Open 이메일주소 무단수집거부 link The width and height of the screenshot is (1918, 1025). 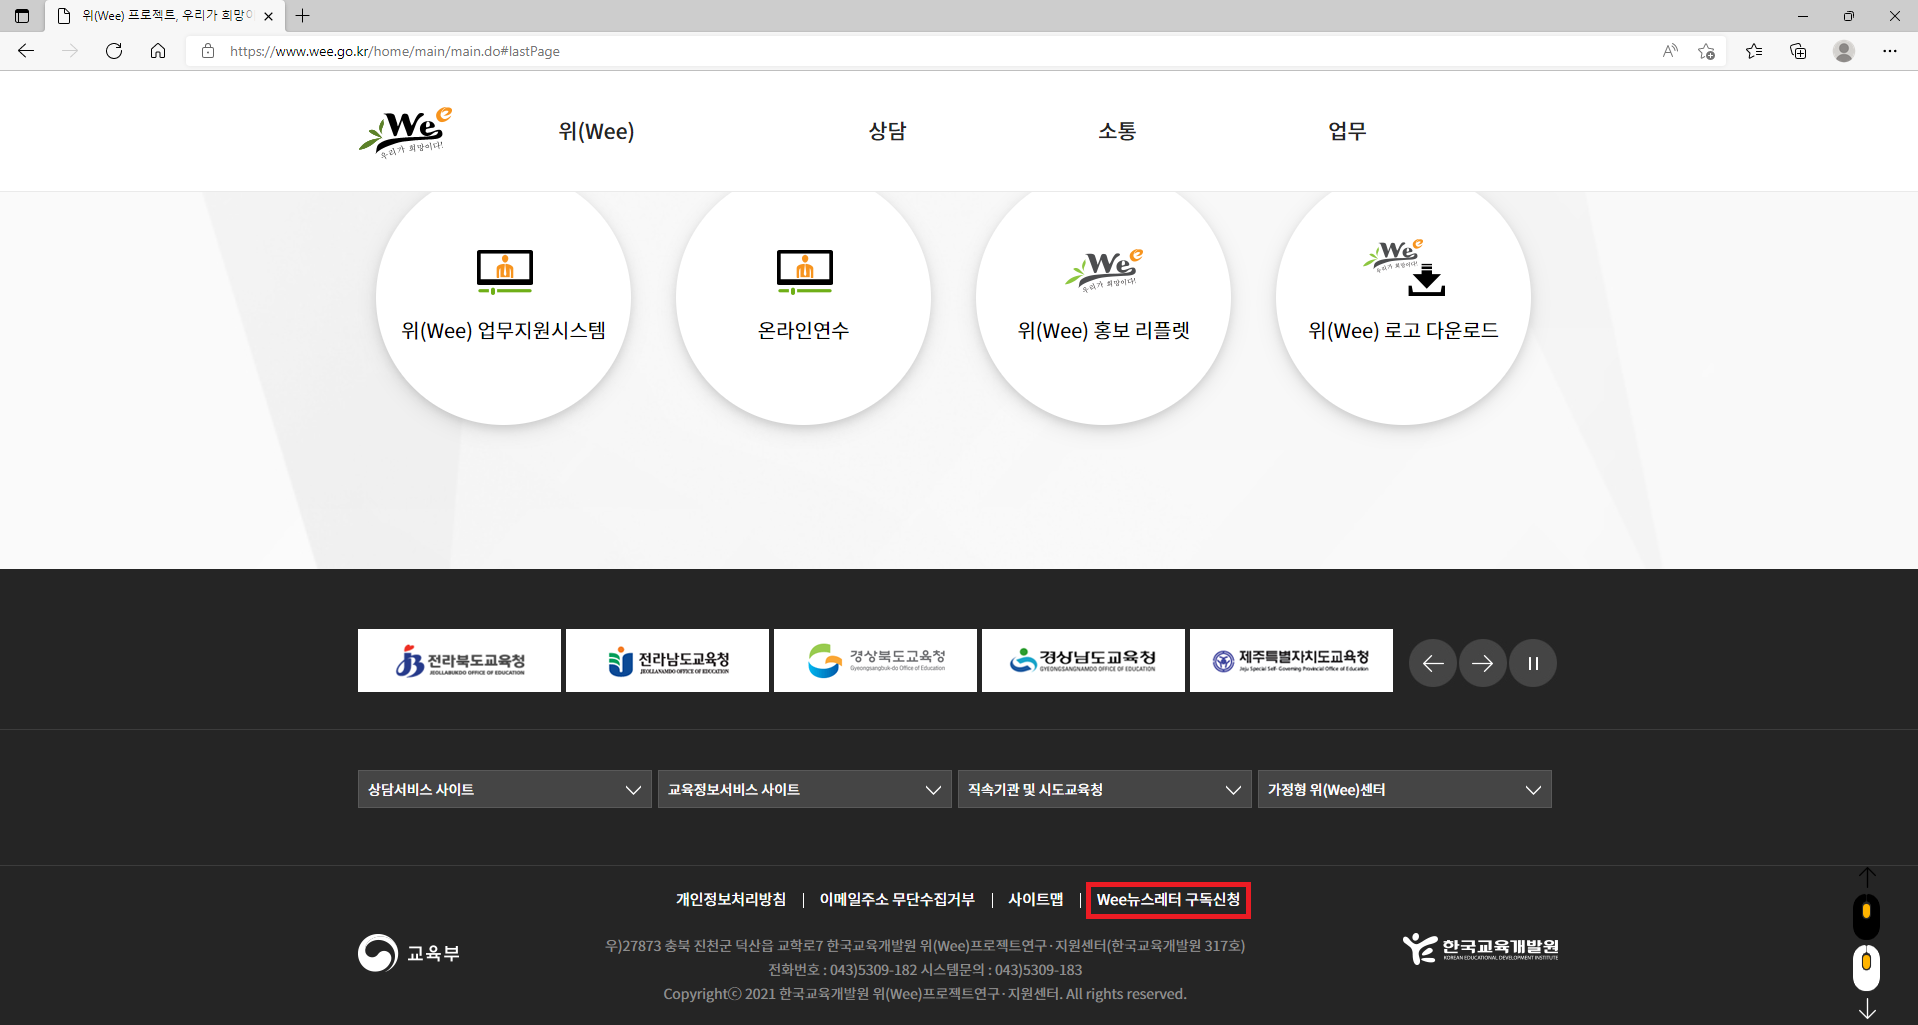click(x=897, y=899)
